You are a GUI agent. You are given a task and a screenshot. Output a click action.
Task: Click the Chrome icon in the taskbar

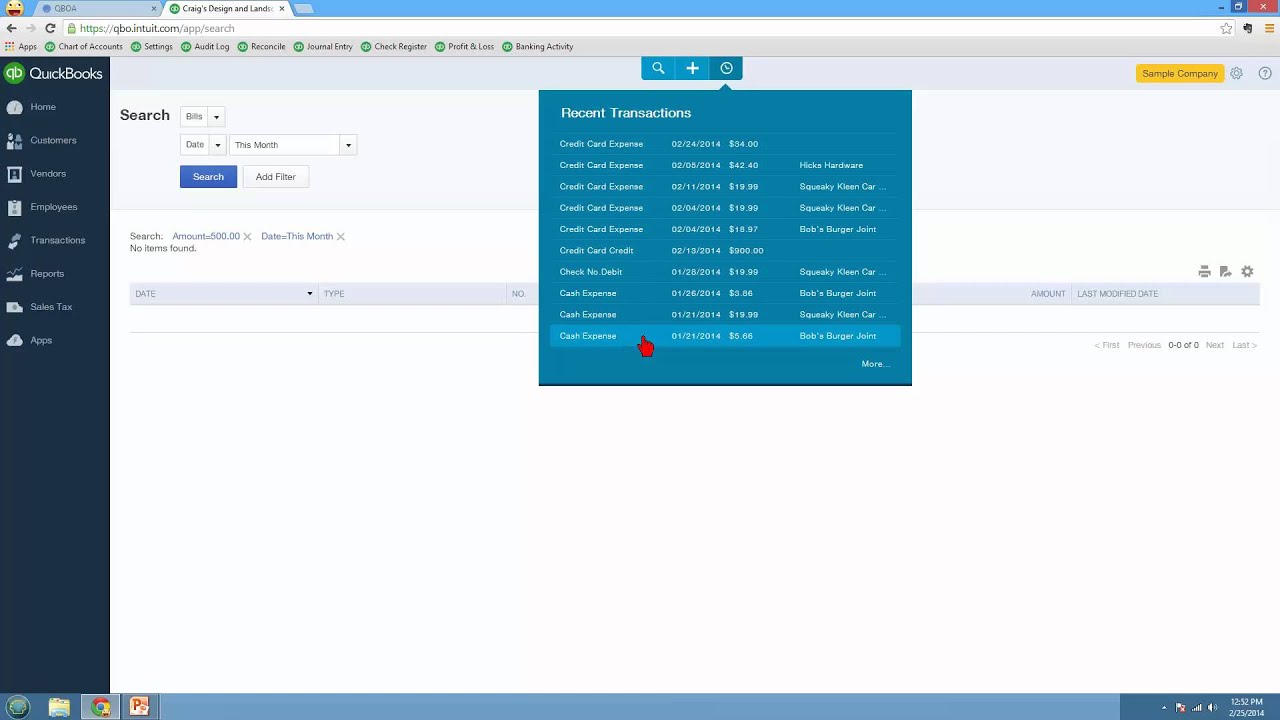coord(100,707)
